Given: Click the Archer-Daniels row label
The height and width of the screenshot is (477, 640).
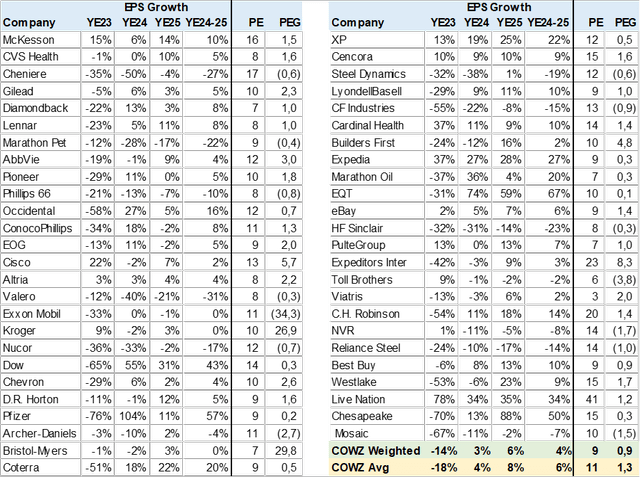Looking at the screenshot, I should pos(40,433).
